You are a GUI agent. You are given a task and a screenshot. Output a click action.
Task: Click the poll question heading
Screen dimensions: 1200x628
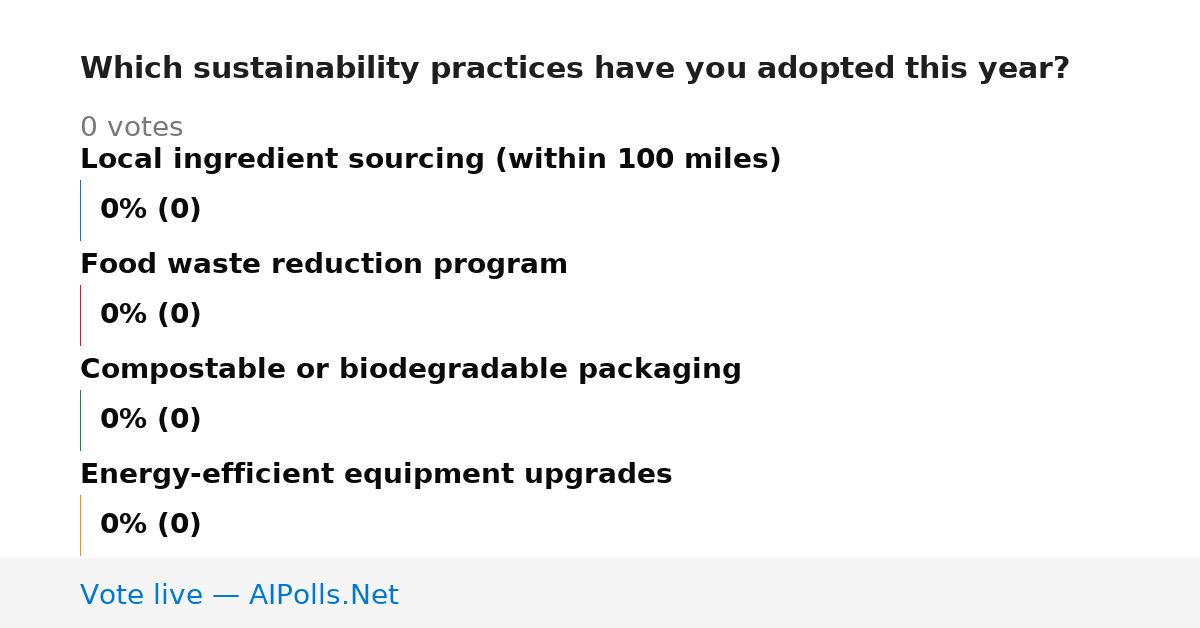click(x=575, y=68)
